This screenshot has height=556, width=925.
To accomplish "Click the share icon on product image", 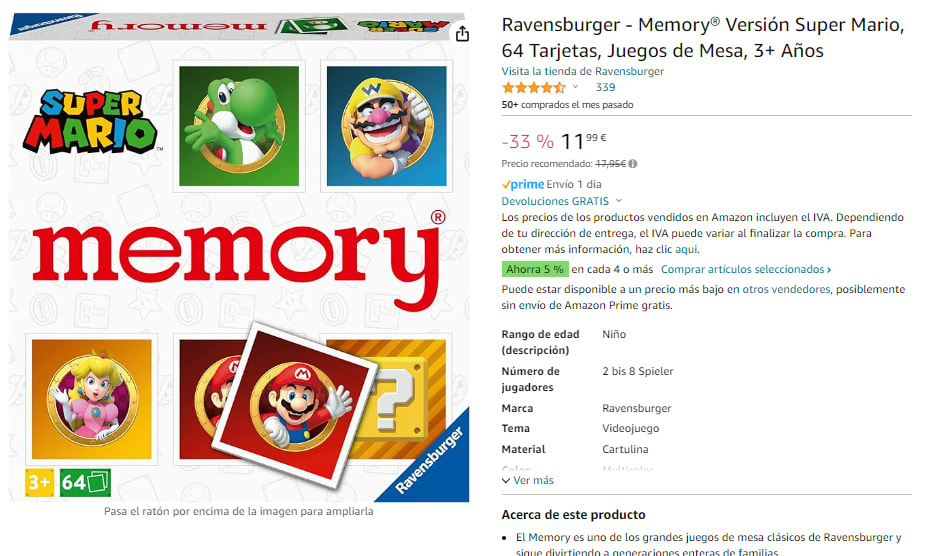I will (462, 34).
